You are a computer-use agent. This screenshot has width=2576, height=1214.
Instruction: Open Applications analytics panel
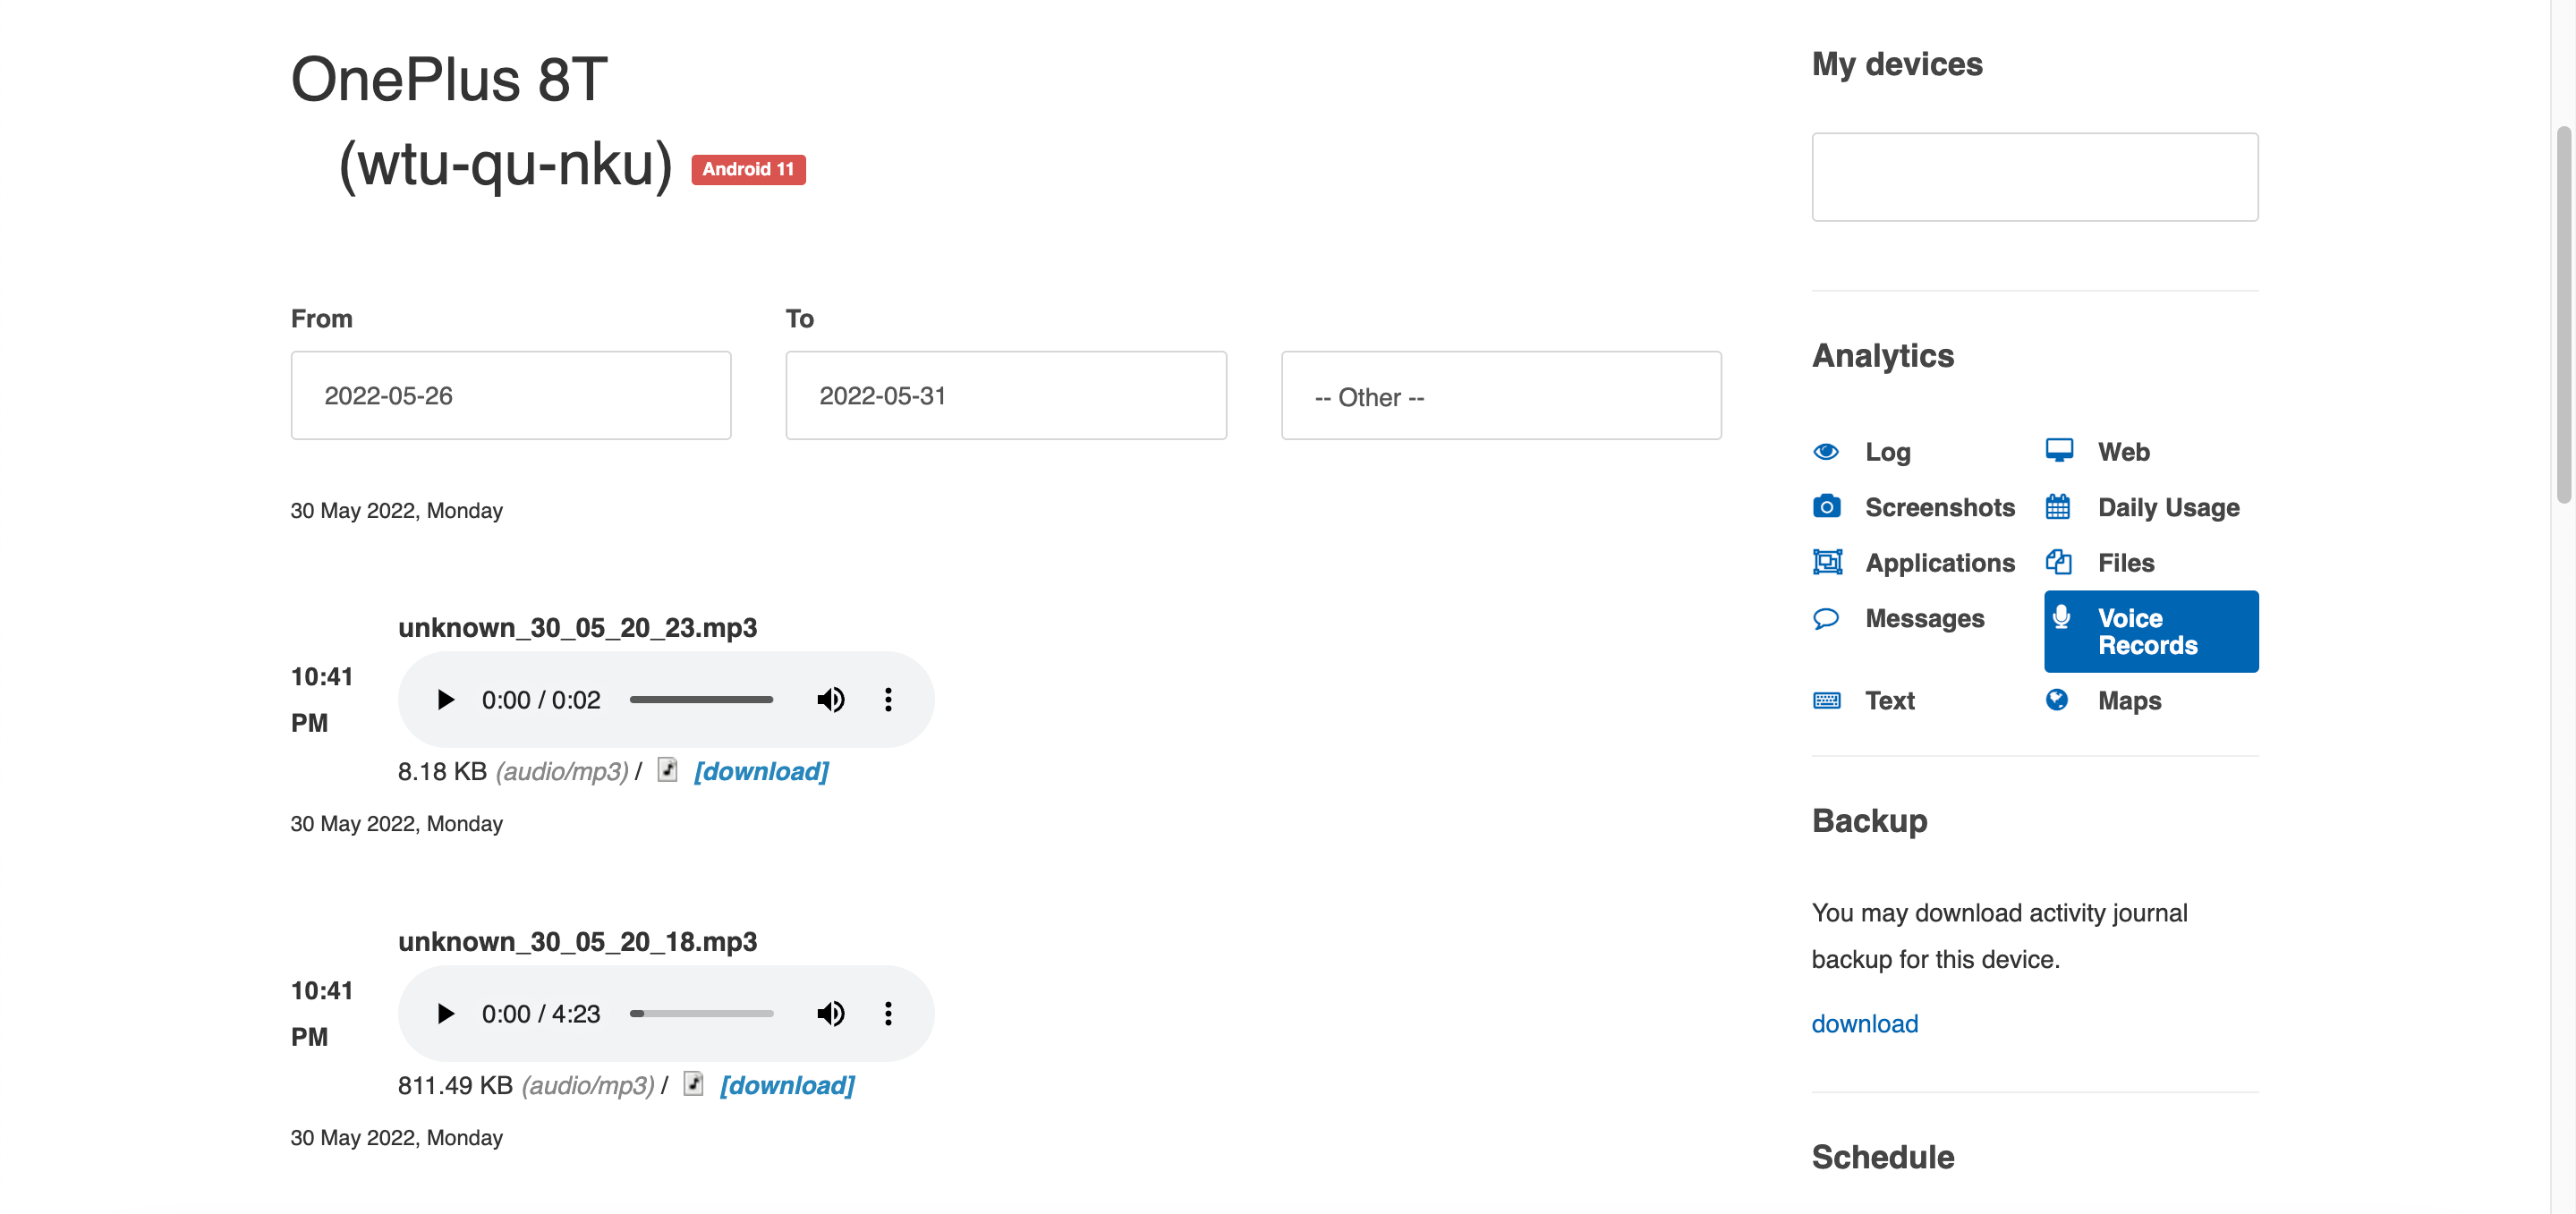(1940, 560)
